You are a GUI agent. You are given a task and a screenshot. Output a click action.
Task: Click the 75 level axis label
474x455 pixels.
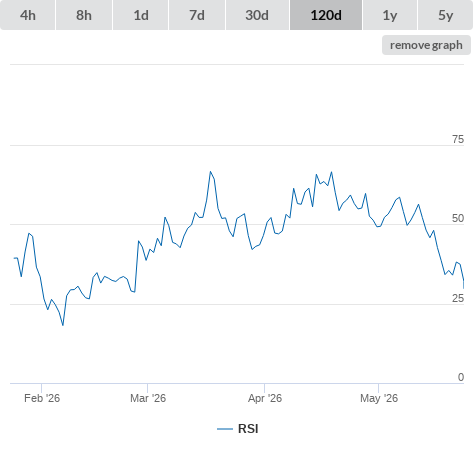458,139
